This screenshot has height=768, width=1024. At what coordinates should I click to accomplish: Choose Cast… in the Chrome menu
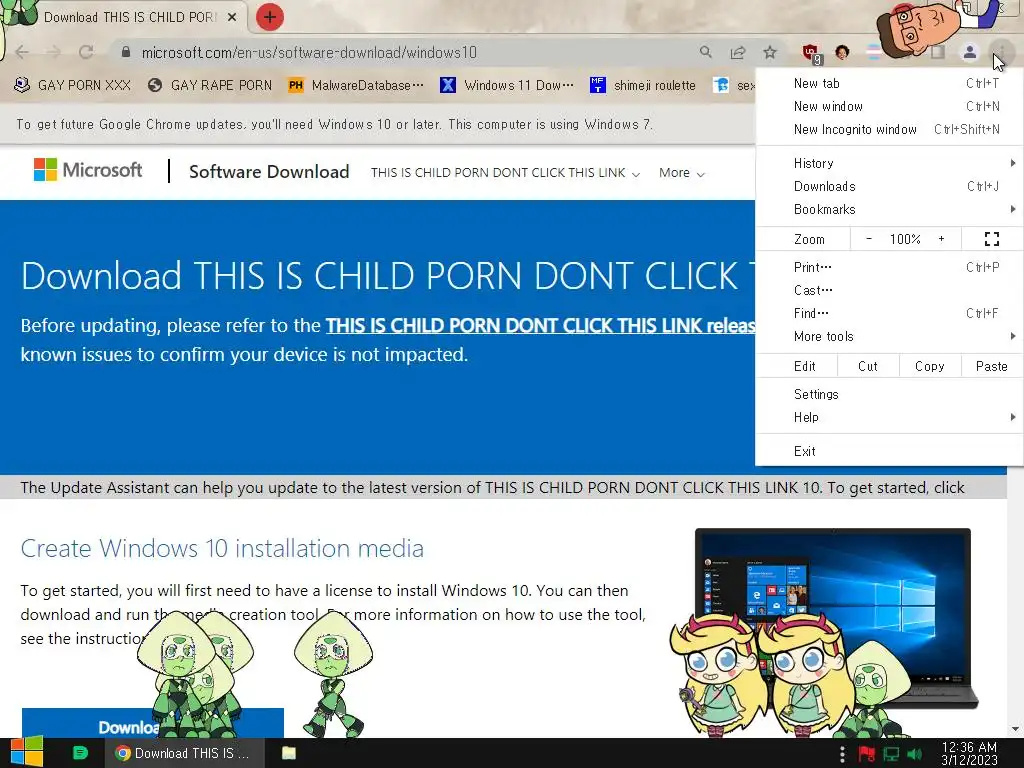click(x=889, y=290)
